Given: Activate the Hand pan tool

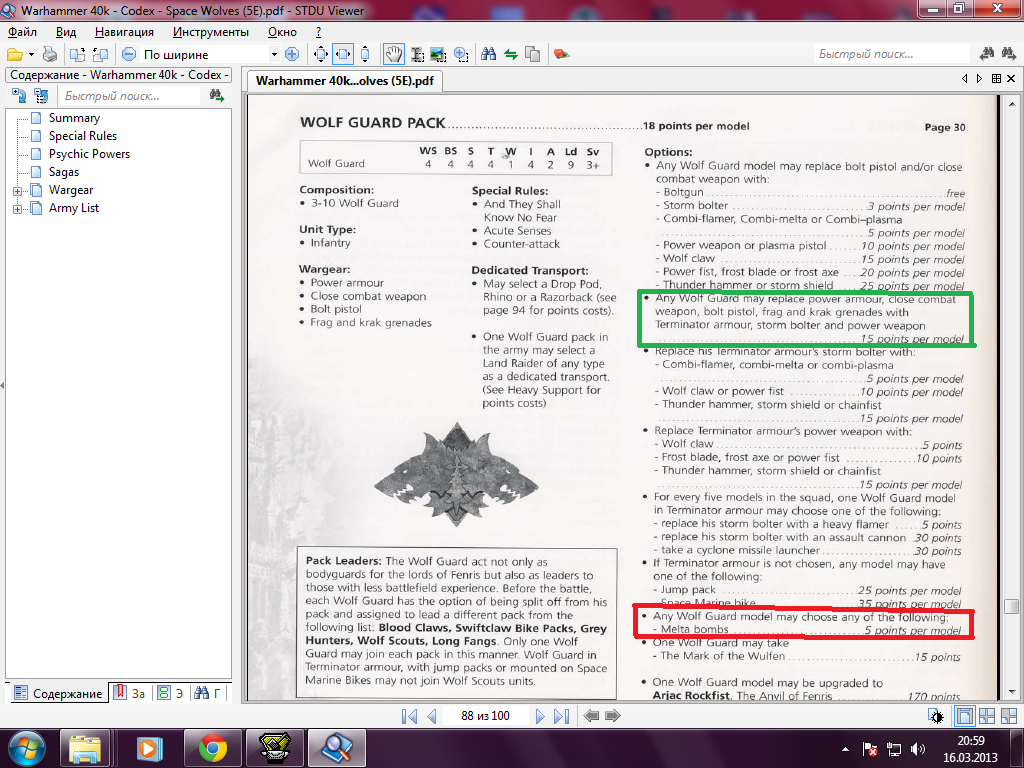Looking at the screenshot, I should pyautogui.click(x=394, y=54).
